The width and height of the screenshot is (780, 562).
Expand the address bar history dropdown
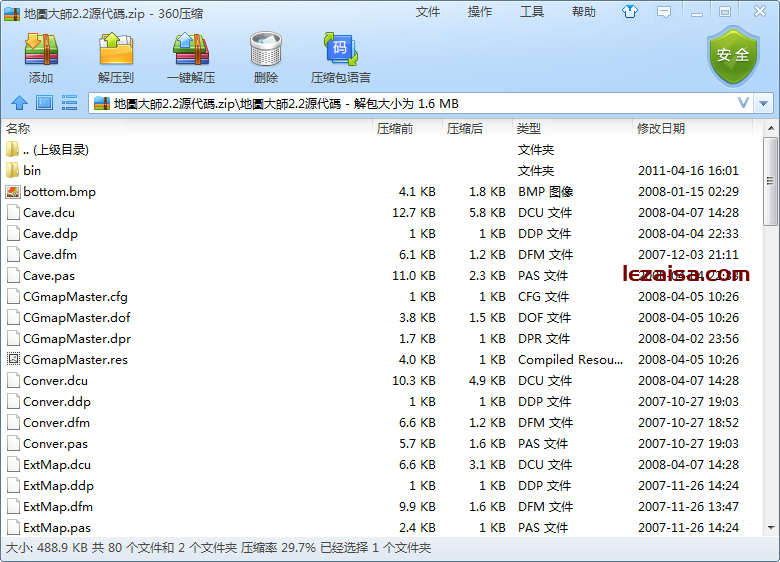763,103
